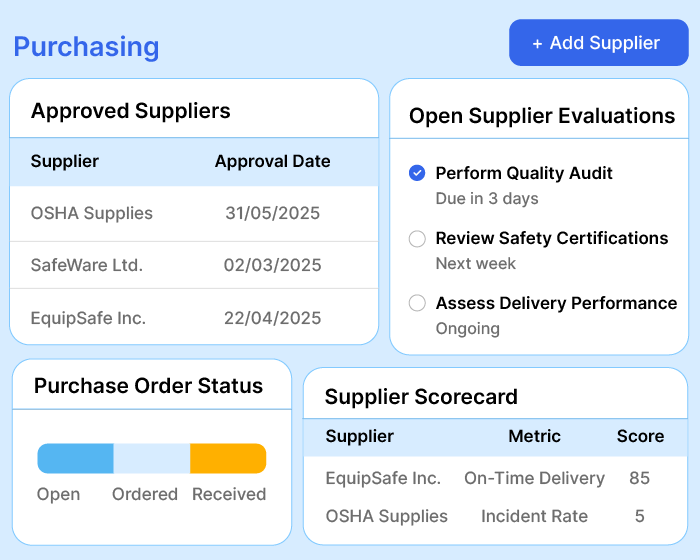Click the Score column header
The width and height of the screenshot is (700, 560).
(640, 436)
